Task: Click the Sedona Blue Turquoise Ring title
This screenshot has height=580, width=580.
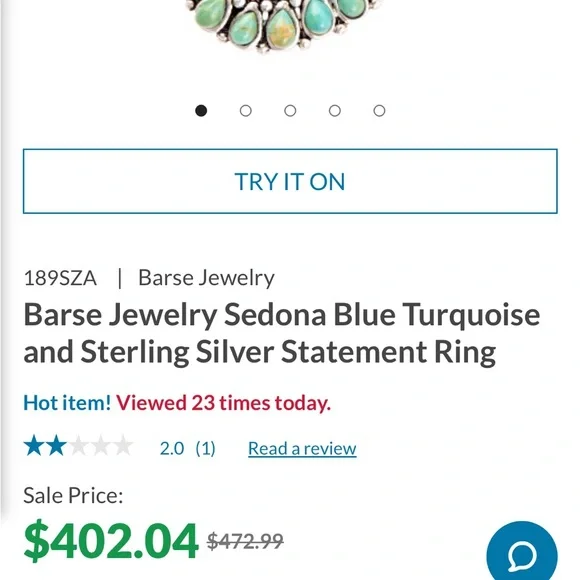Action: tap(281, 333)
